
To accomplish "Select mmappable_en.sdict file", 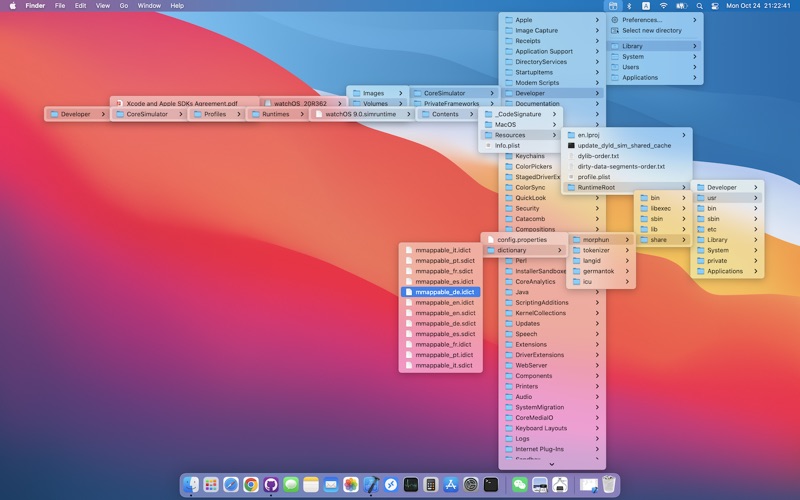I will point(440,313).
